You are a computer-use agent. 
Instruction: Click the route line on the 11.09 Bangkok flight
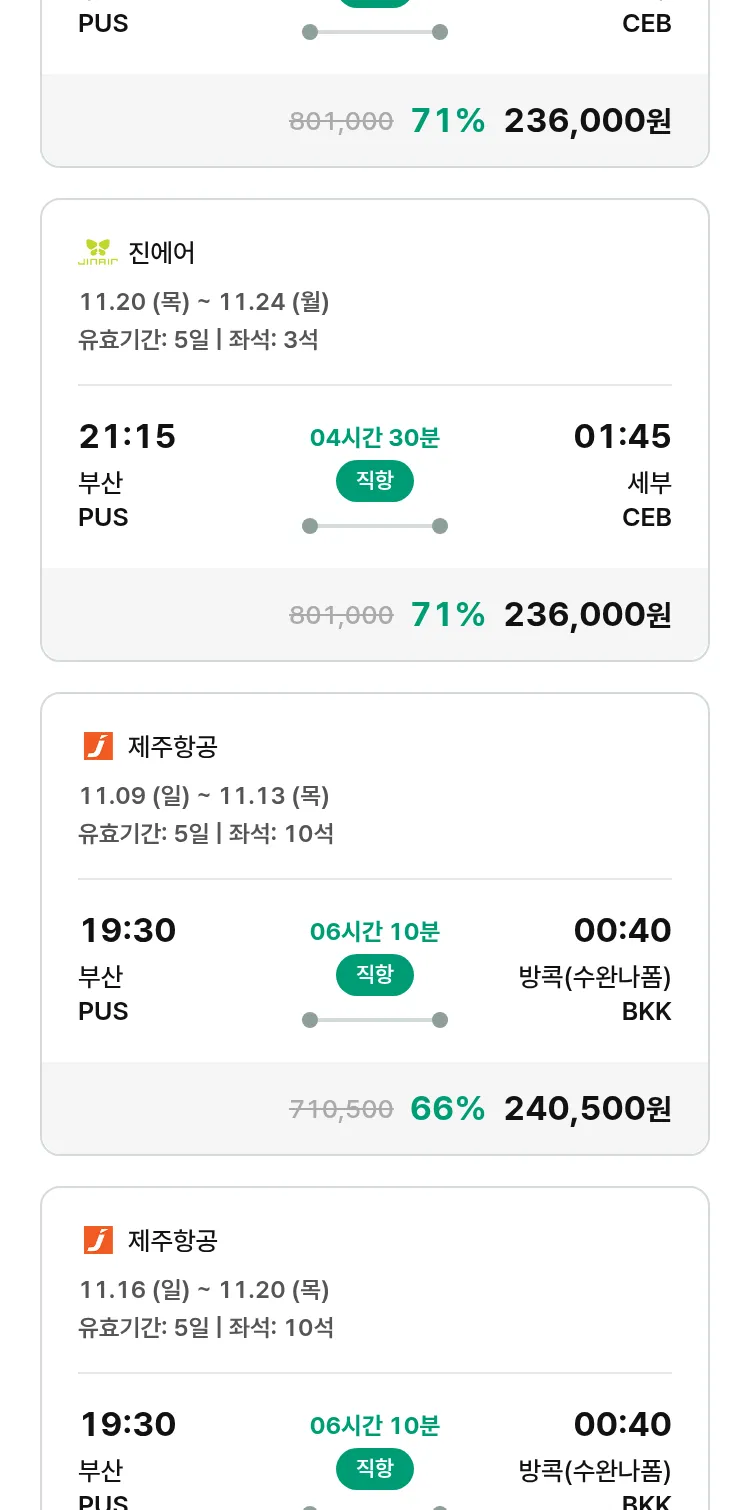pyautogui.click(x=375, y=1020)
